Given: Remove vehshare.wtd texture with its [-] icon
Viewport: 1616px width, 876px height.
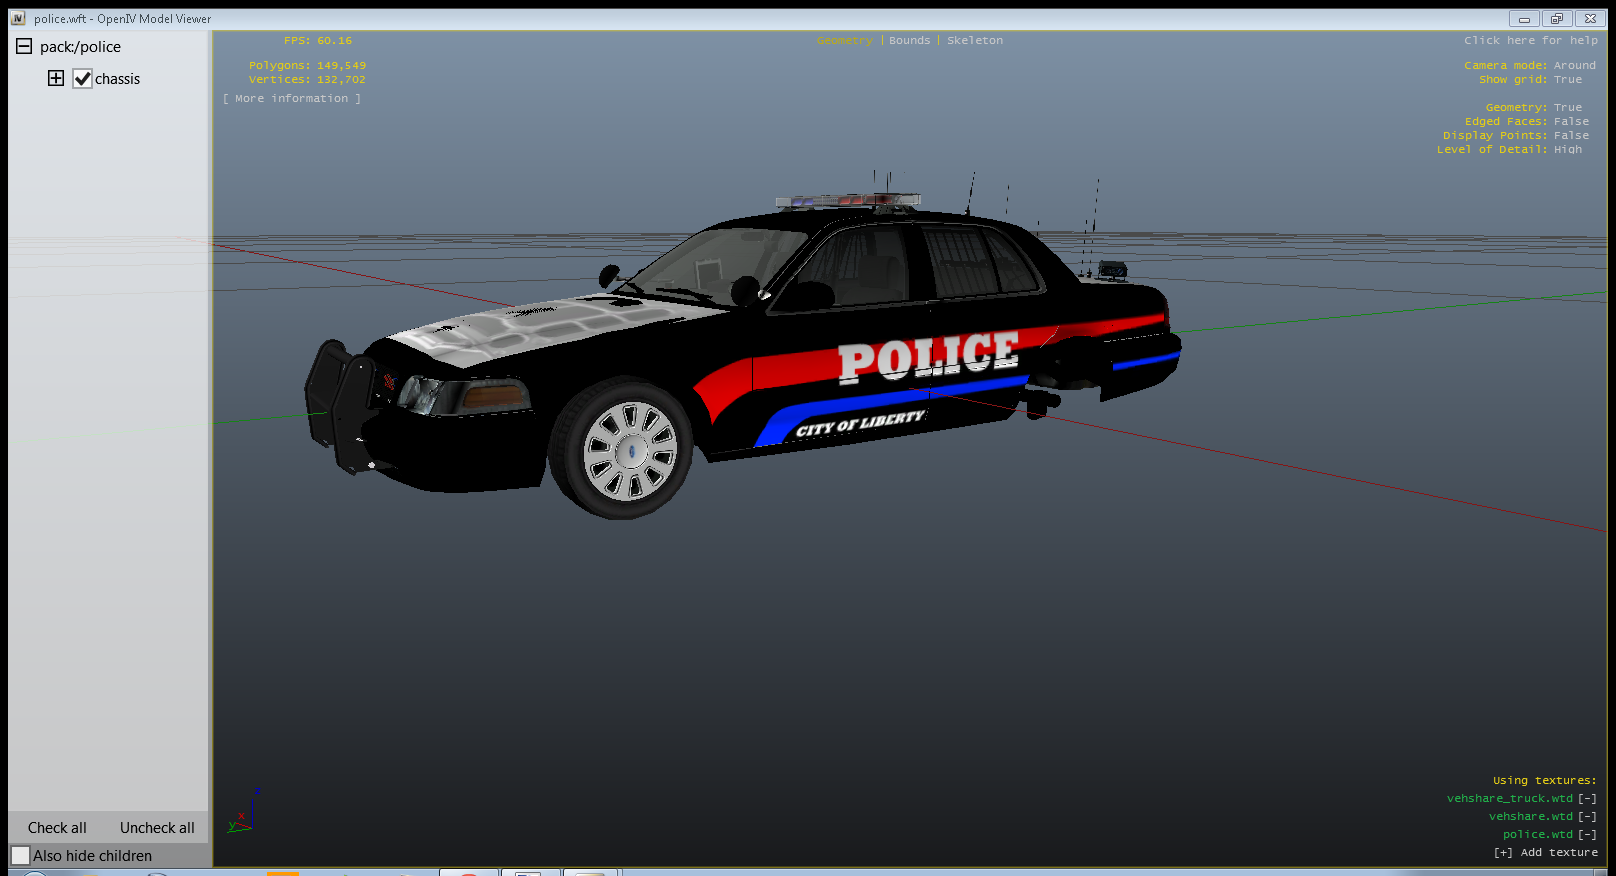Looking at the screenshot, I should coord(1587,816).
